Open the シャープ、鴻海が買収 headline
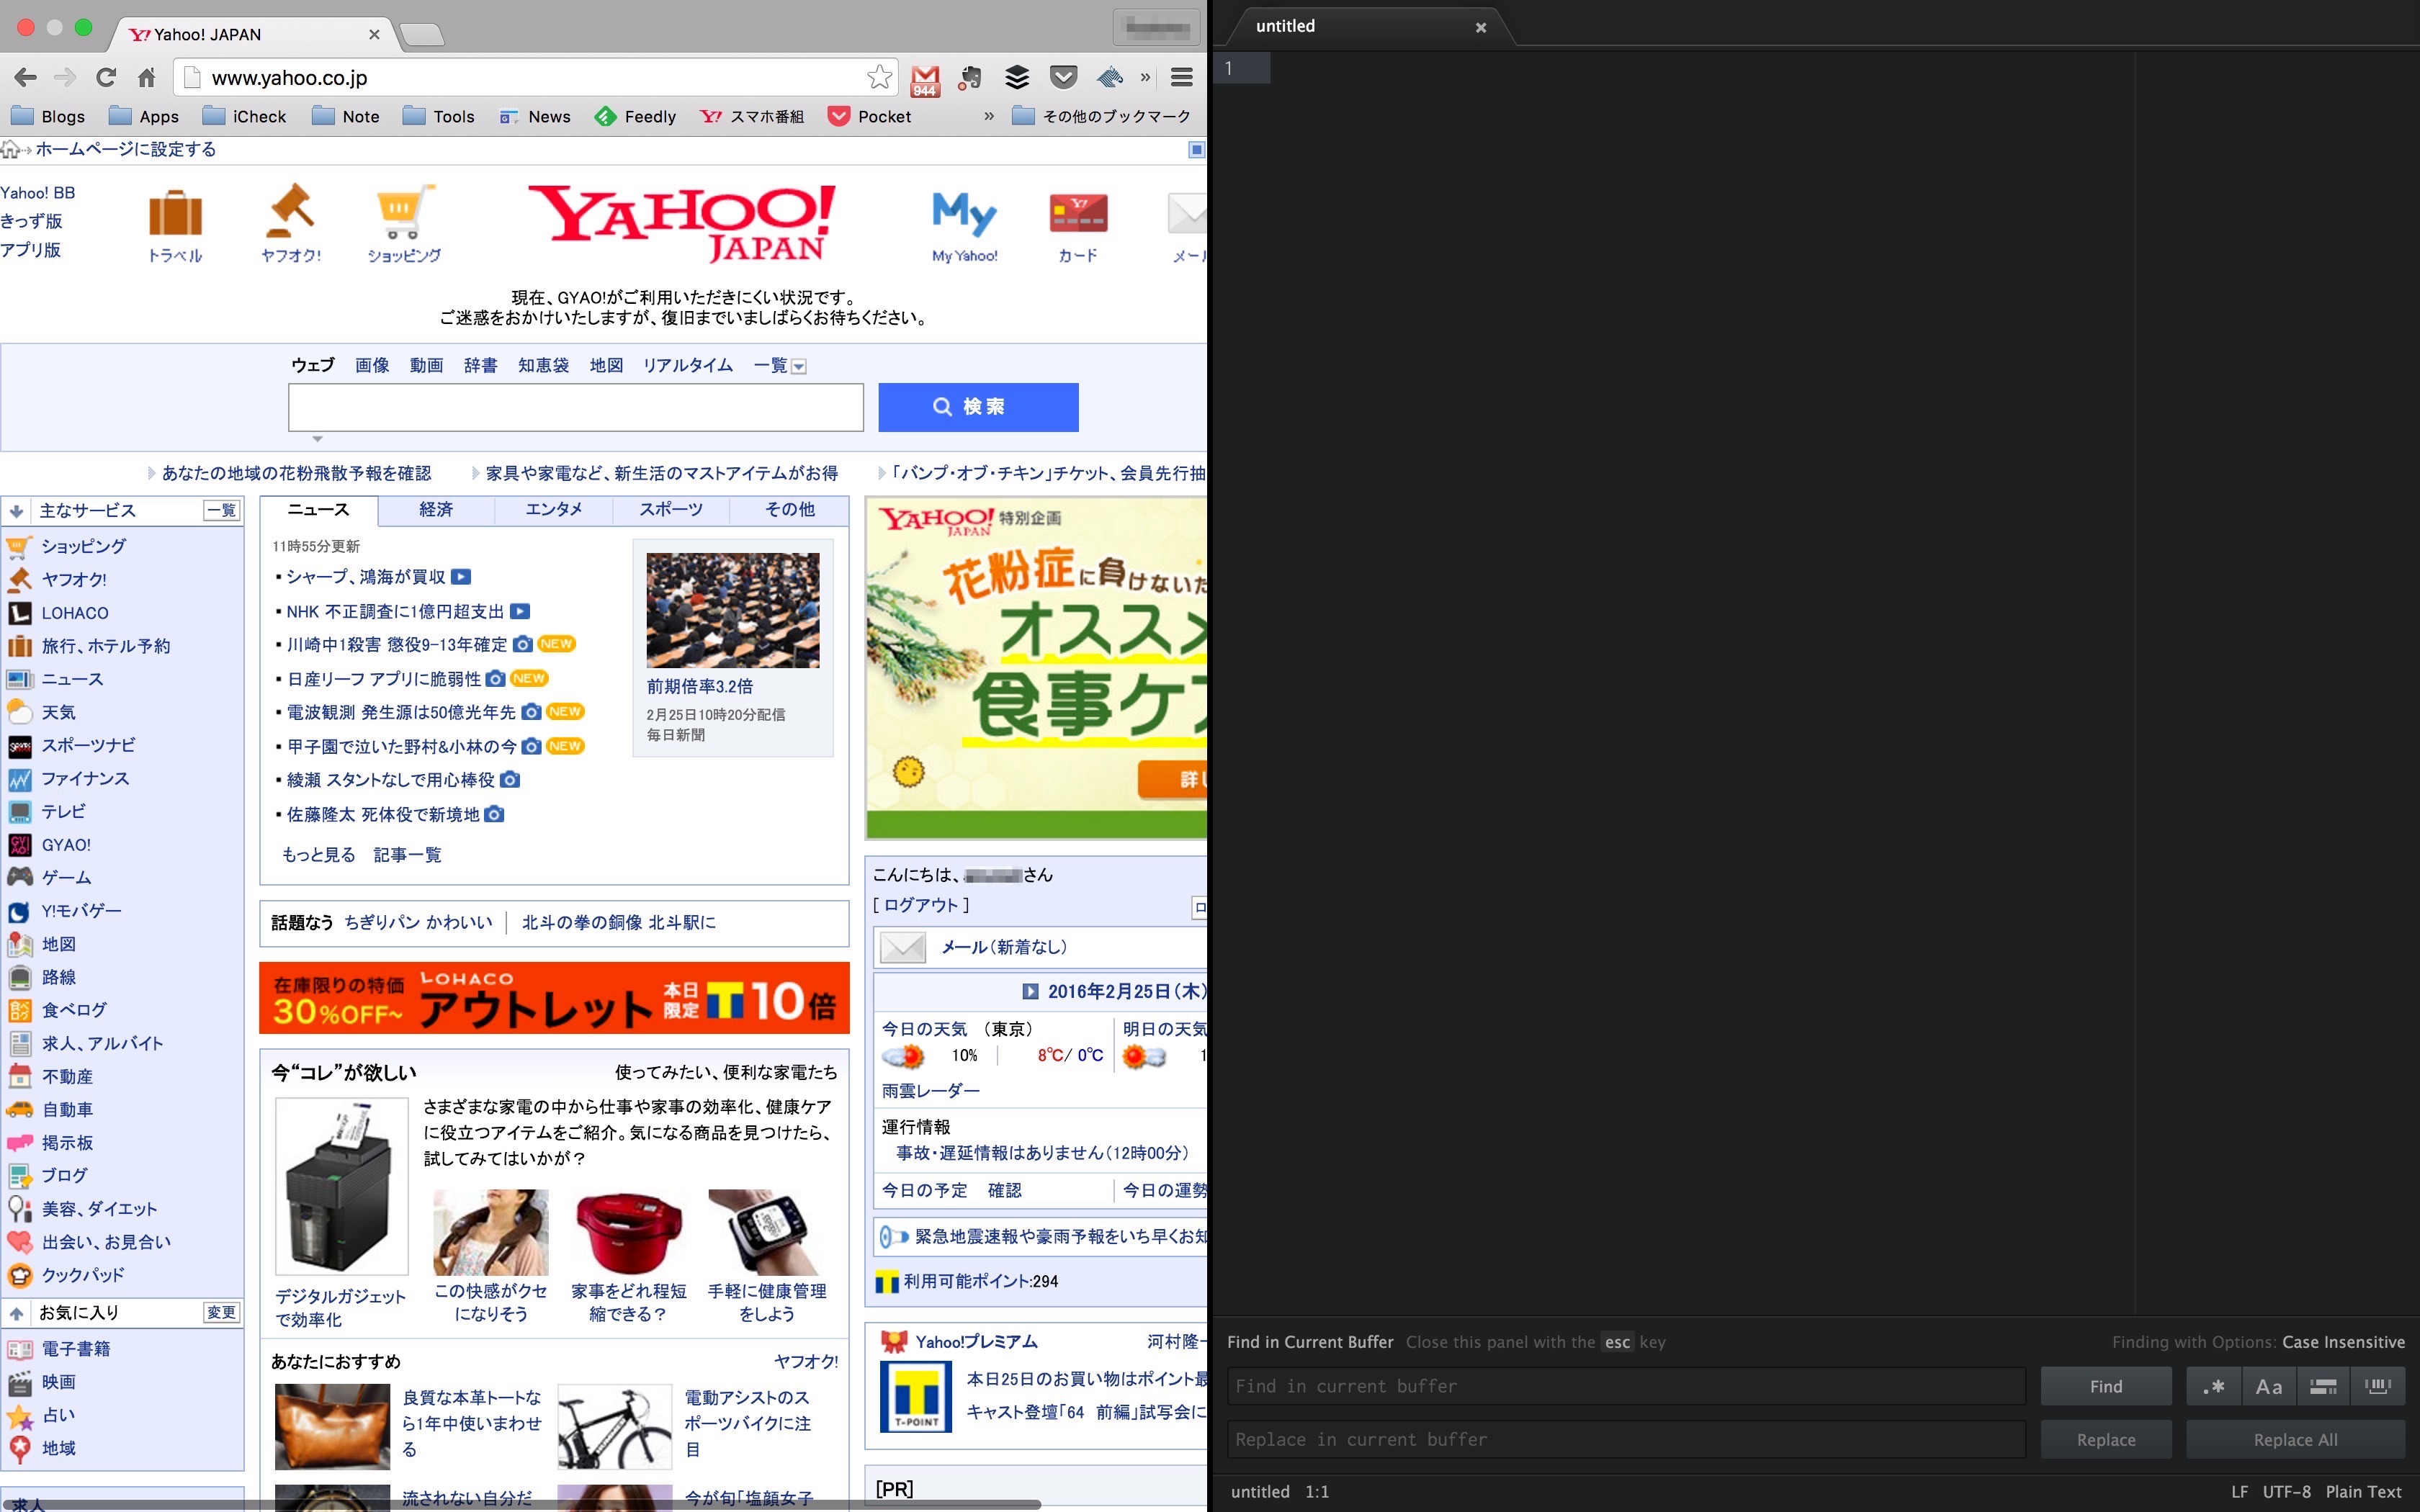The image size is (2420, 1512). 365,577
